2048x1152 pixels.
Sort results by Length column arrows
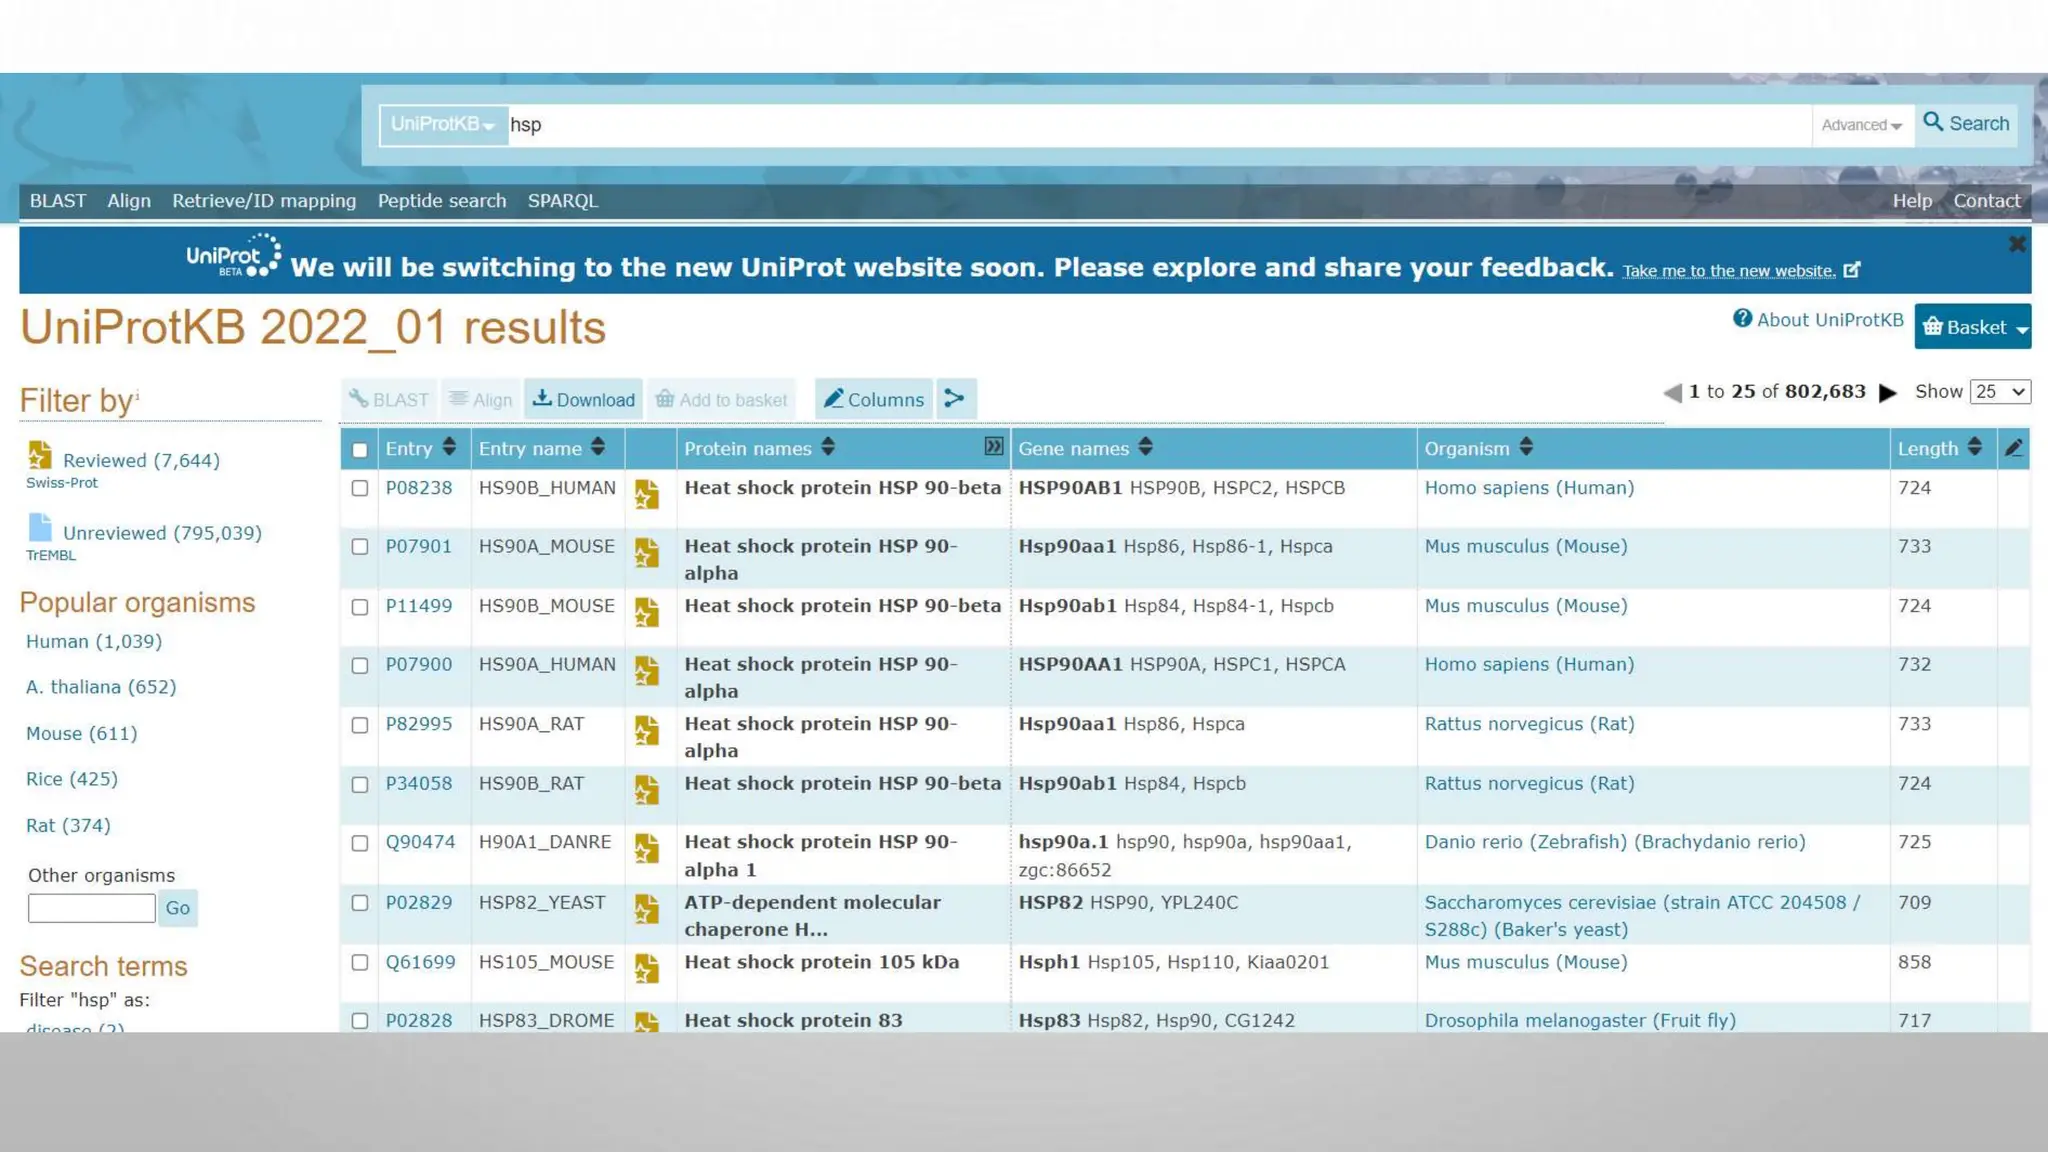tap(1974, 447)
